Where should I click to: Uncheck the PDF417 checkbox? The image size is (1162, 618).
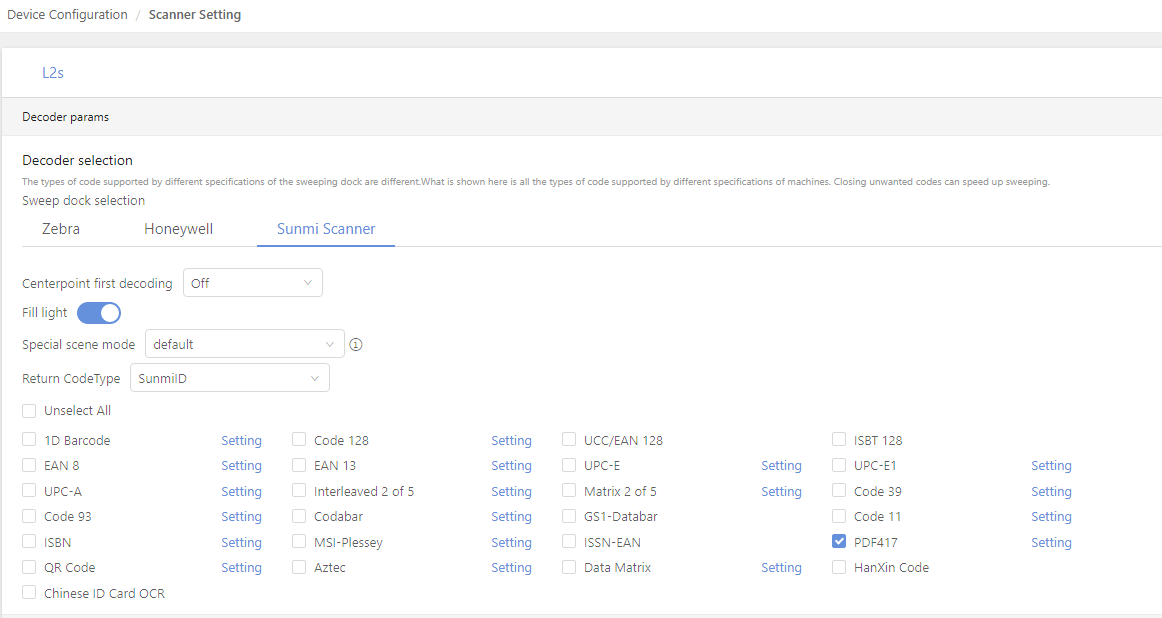[x=839, y=542]
